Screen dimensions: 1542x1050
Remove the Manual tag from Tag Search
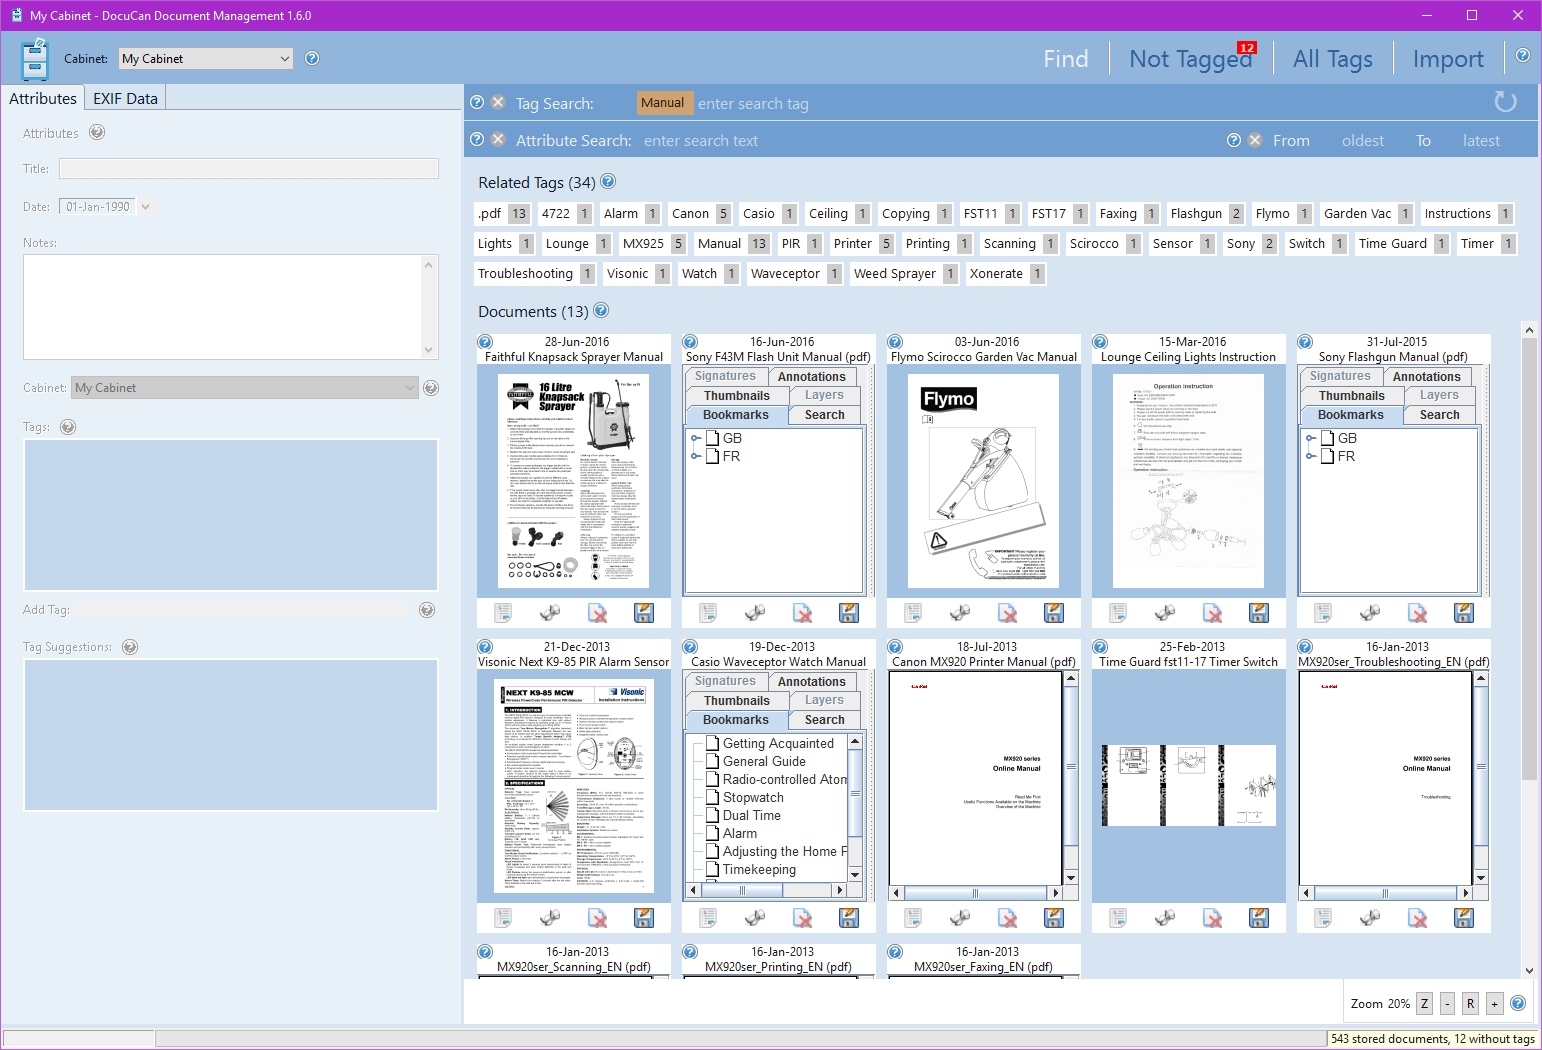coord(662,103)
